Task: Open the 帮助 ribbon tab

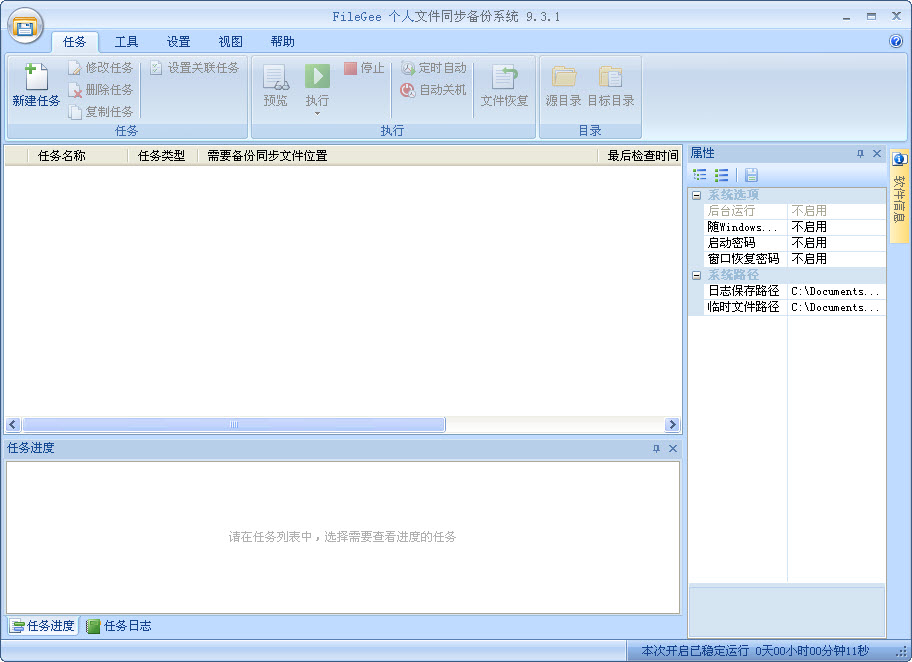Action: click(283, 42)
